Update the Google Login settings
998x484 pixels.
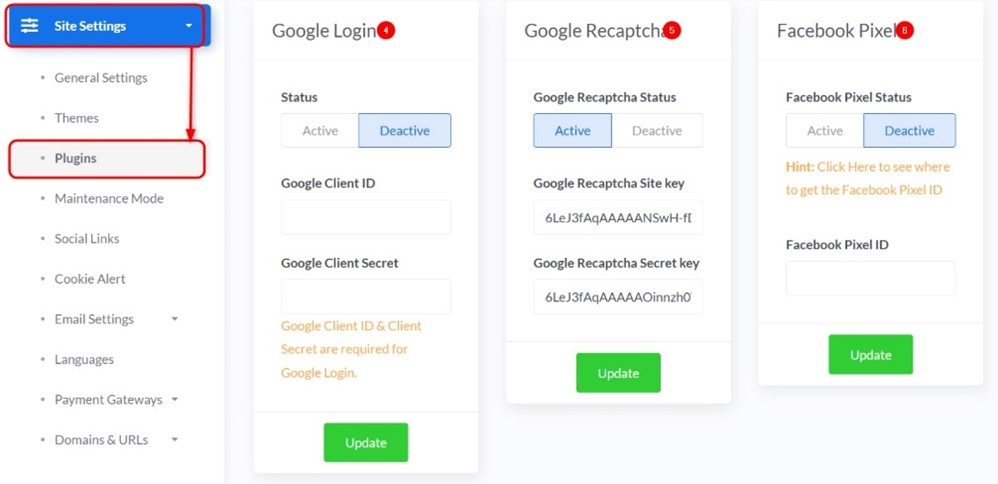coord(366,442)
